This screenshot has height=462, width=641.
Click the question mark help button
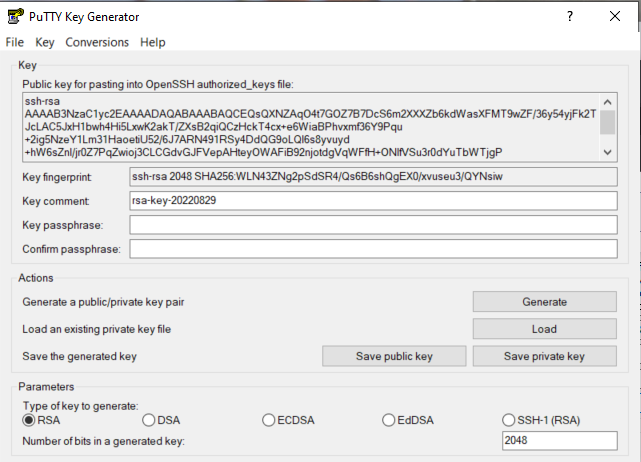point(570,16)
